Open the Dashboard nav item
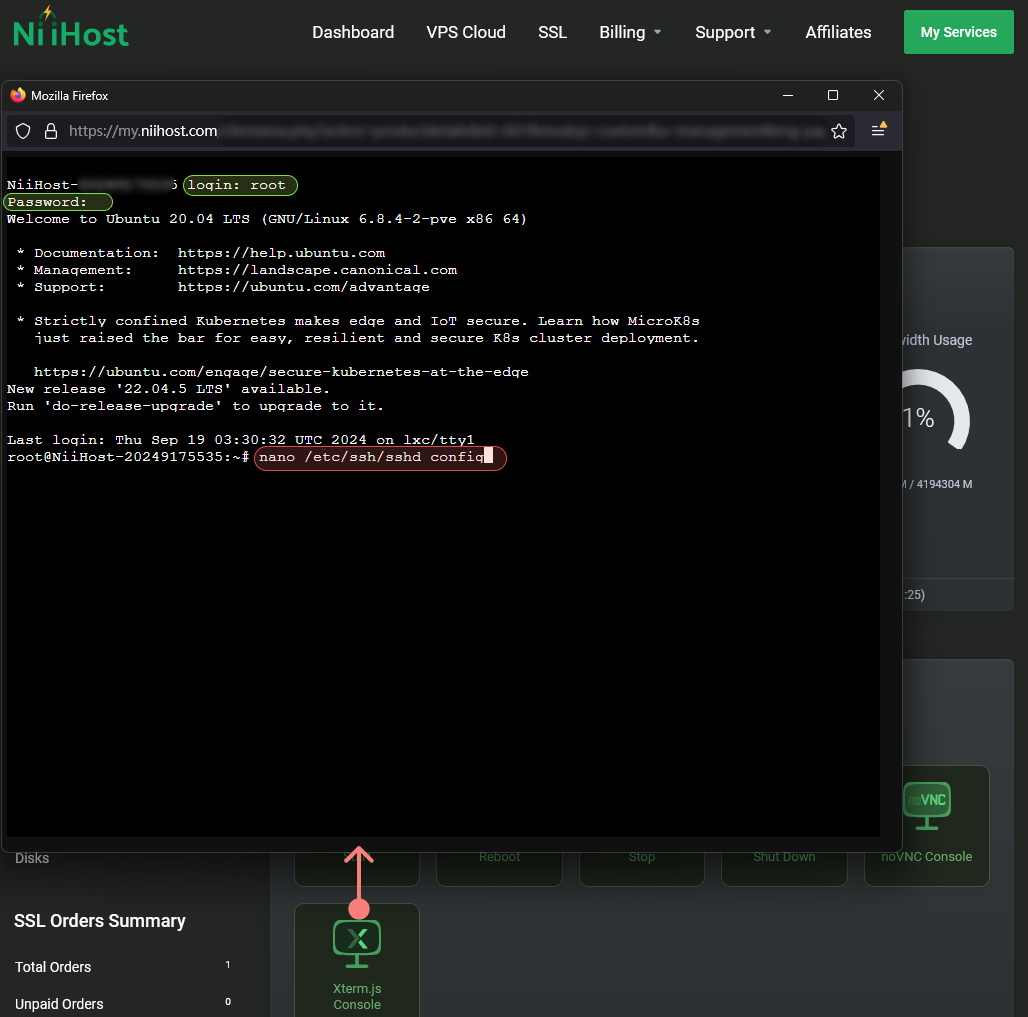 pyautogui.click(x=353, y=32)
